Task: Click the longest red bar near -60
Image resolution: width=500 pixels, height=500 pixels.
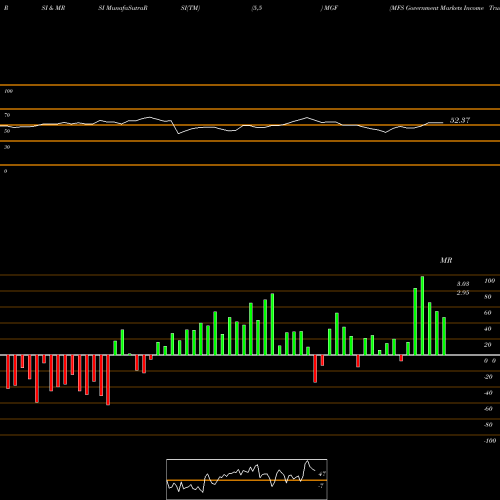Action: click(x=108, y=380)
